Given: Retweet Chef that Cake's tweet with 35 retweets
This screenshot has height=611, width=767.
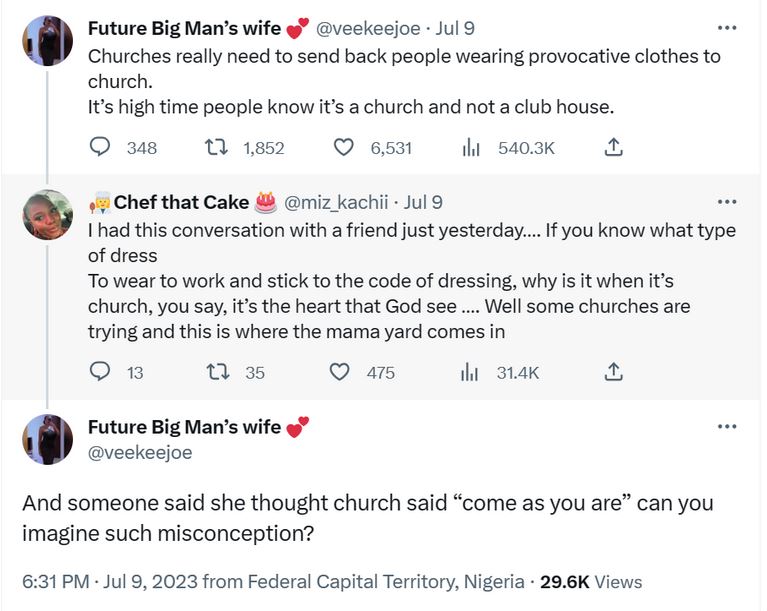Looking at the screenshot, I should pyautogui.click(x=214, y=372).
